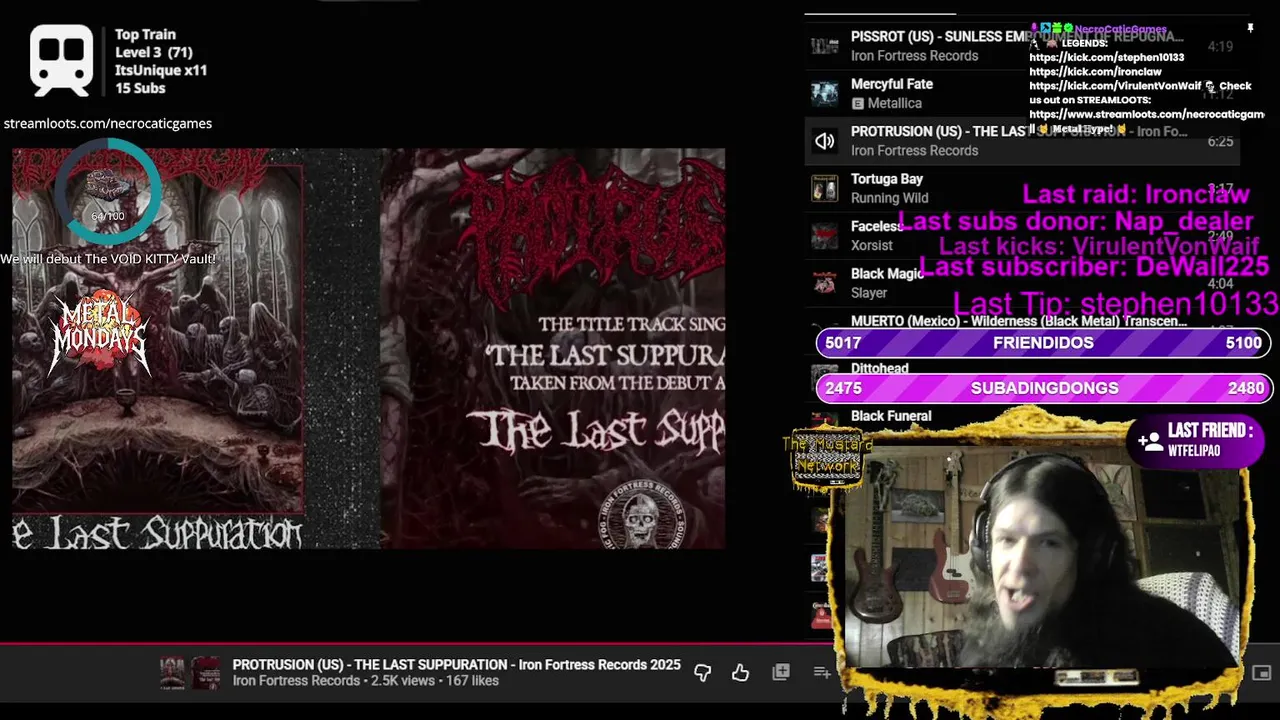
Task: Click the Top Train icon
Action: click(62, 61)
